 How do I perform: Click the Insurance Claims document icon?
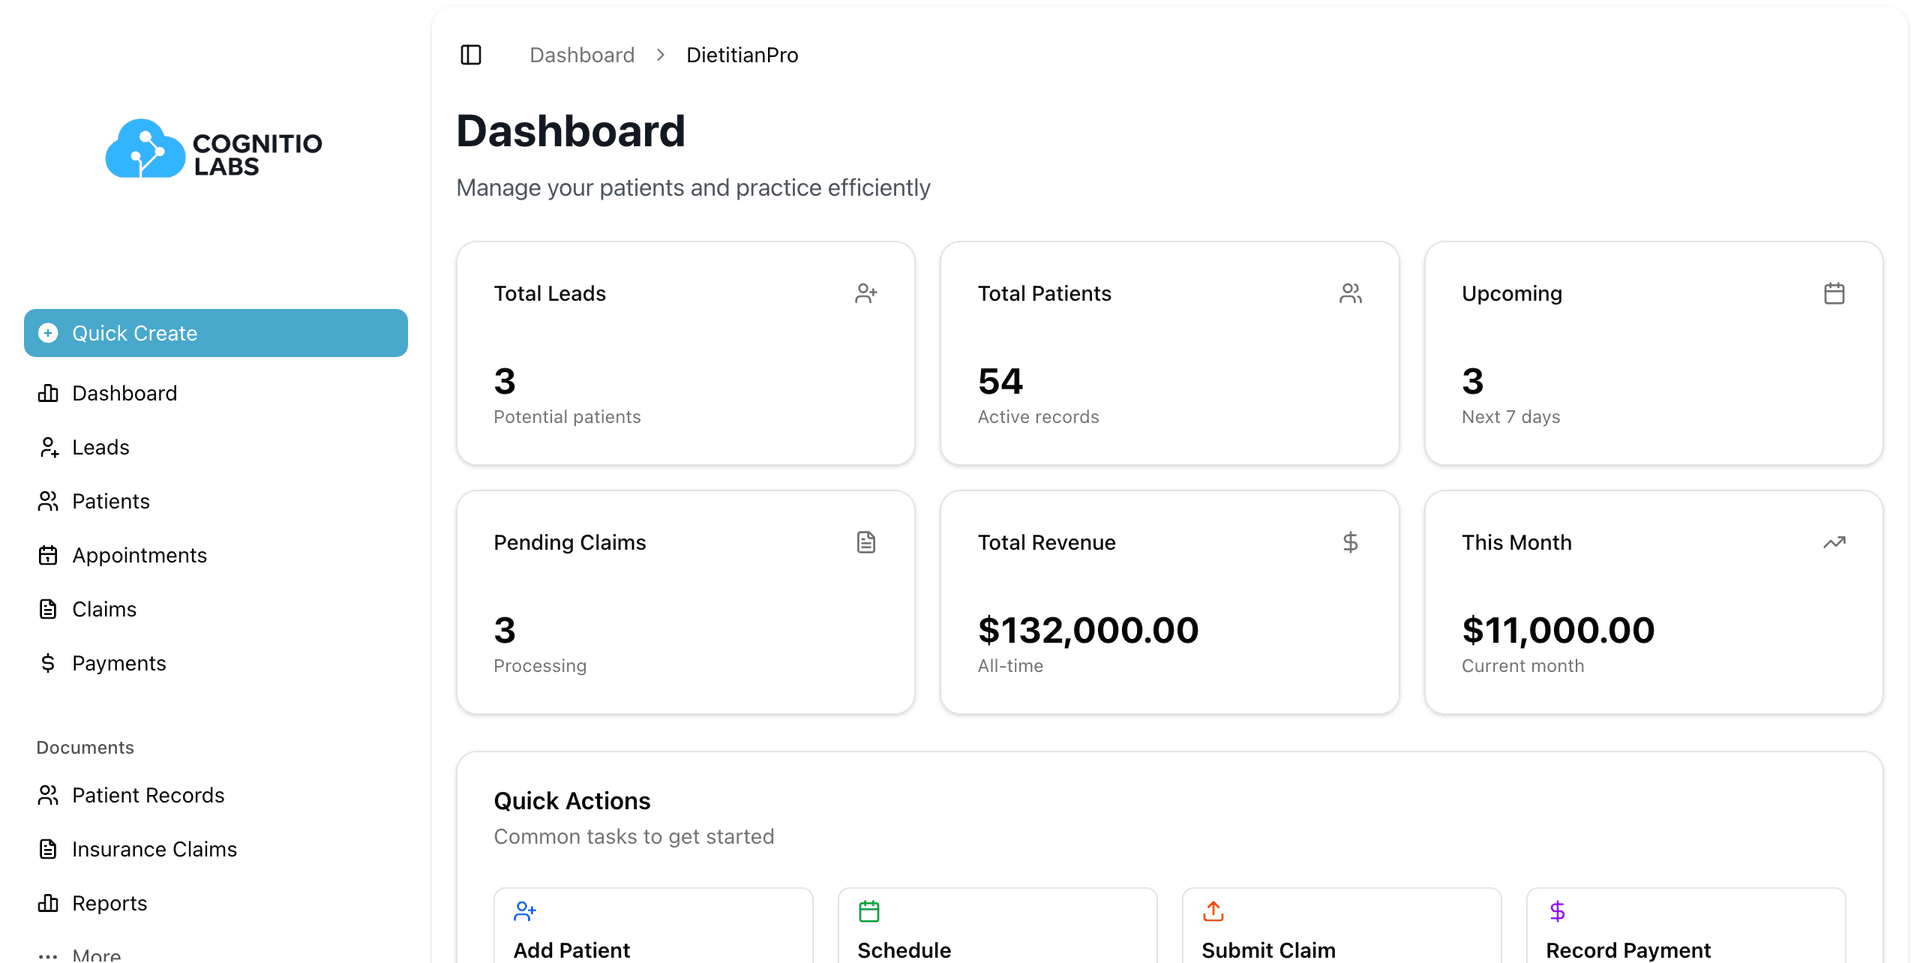point(49,849)
